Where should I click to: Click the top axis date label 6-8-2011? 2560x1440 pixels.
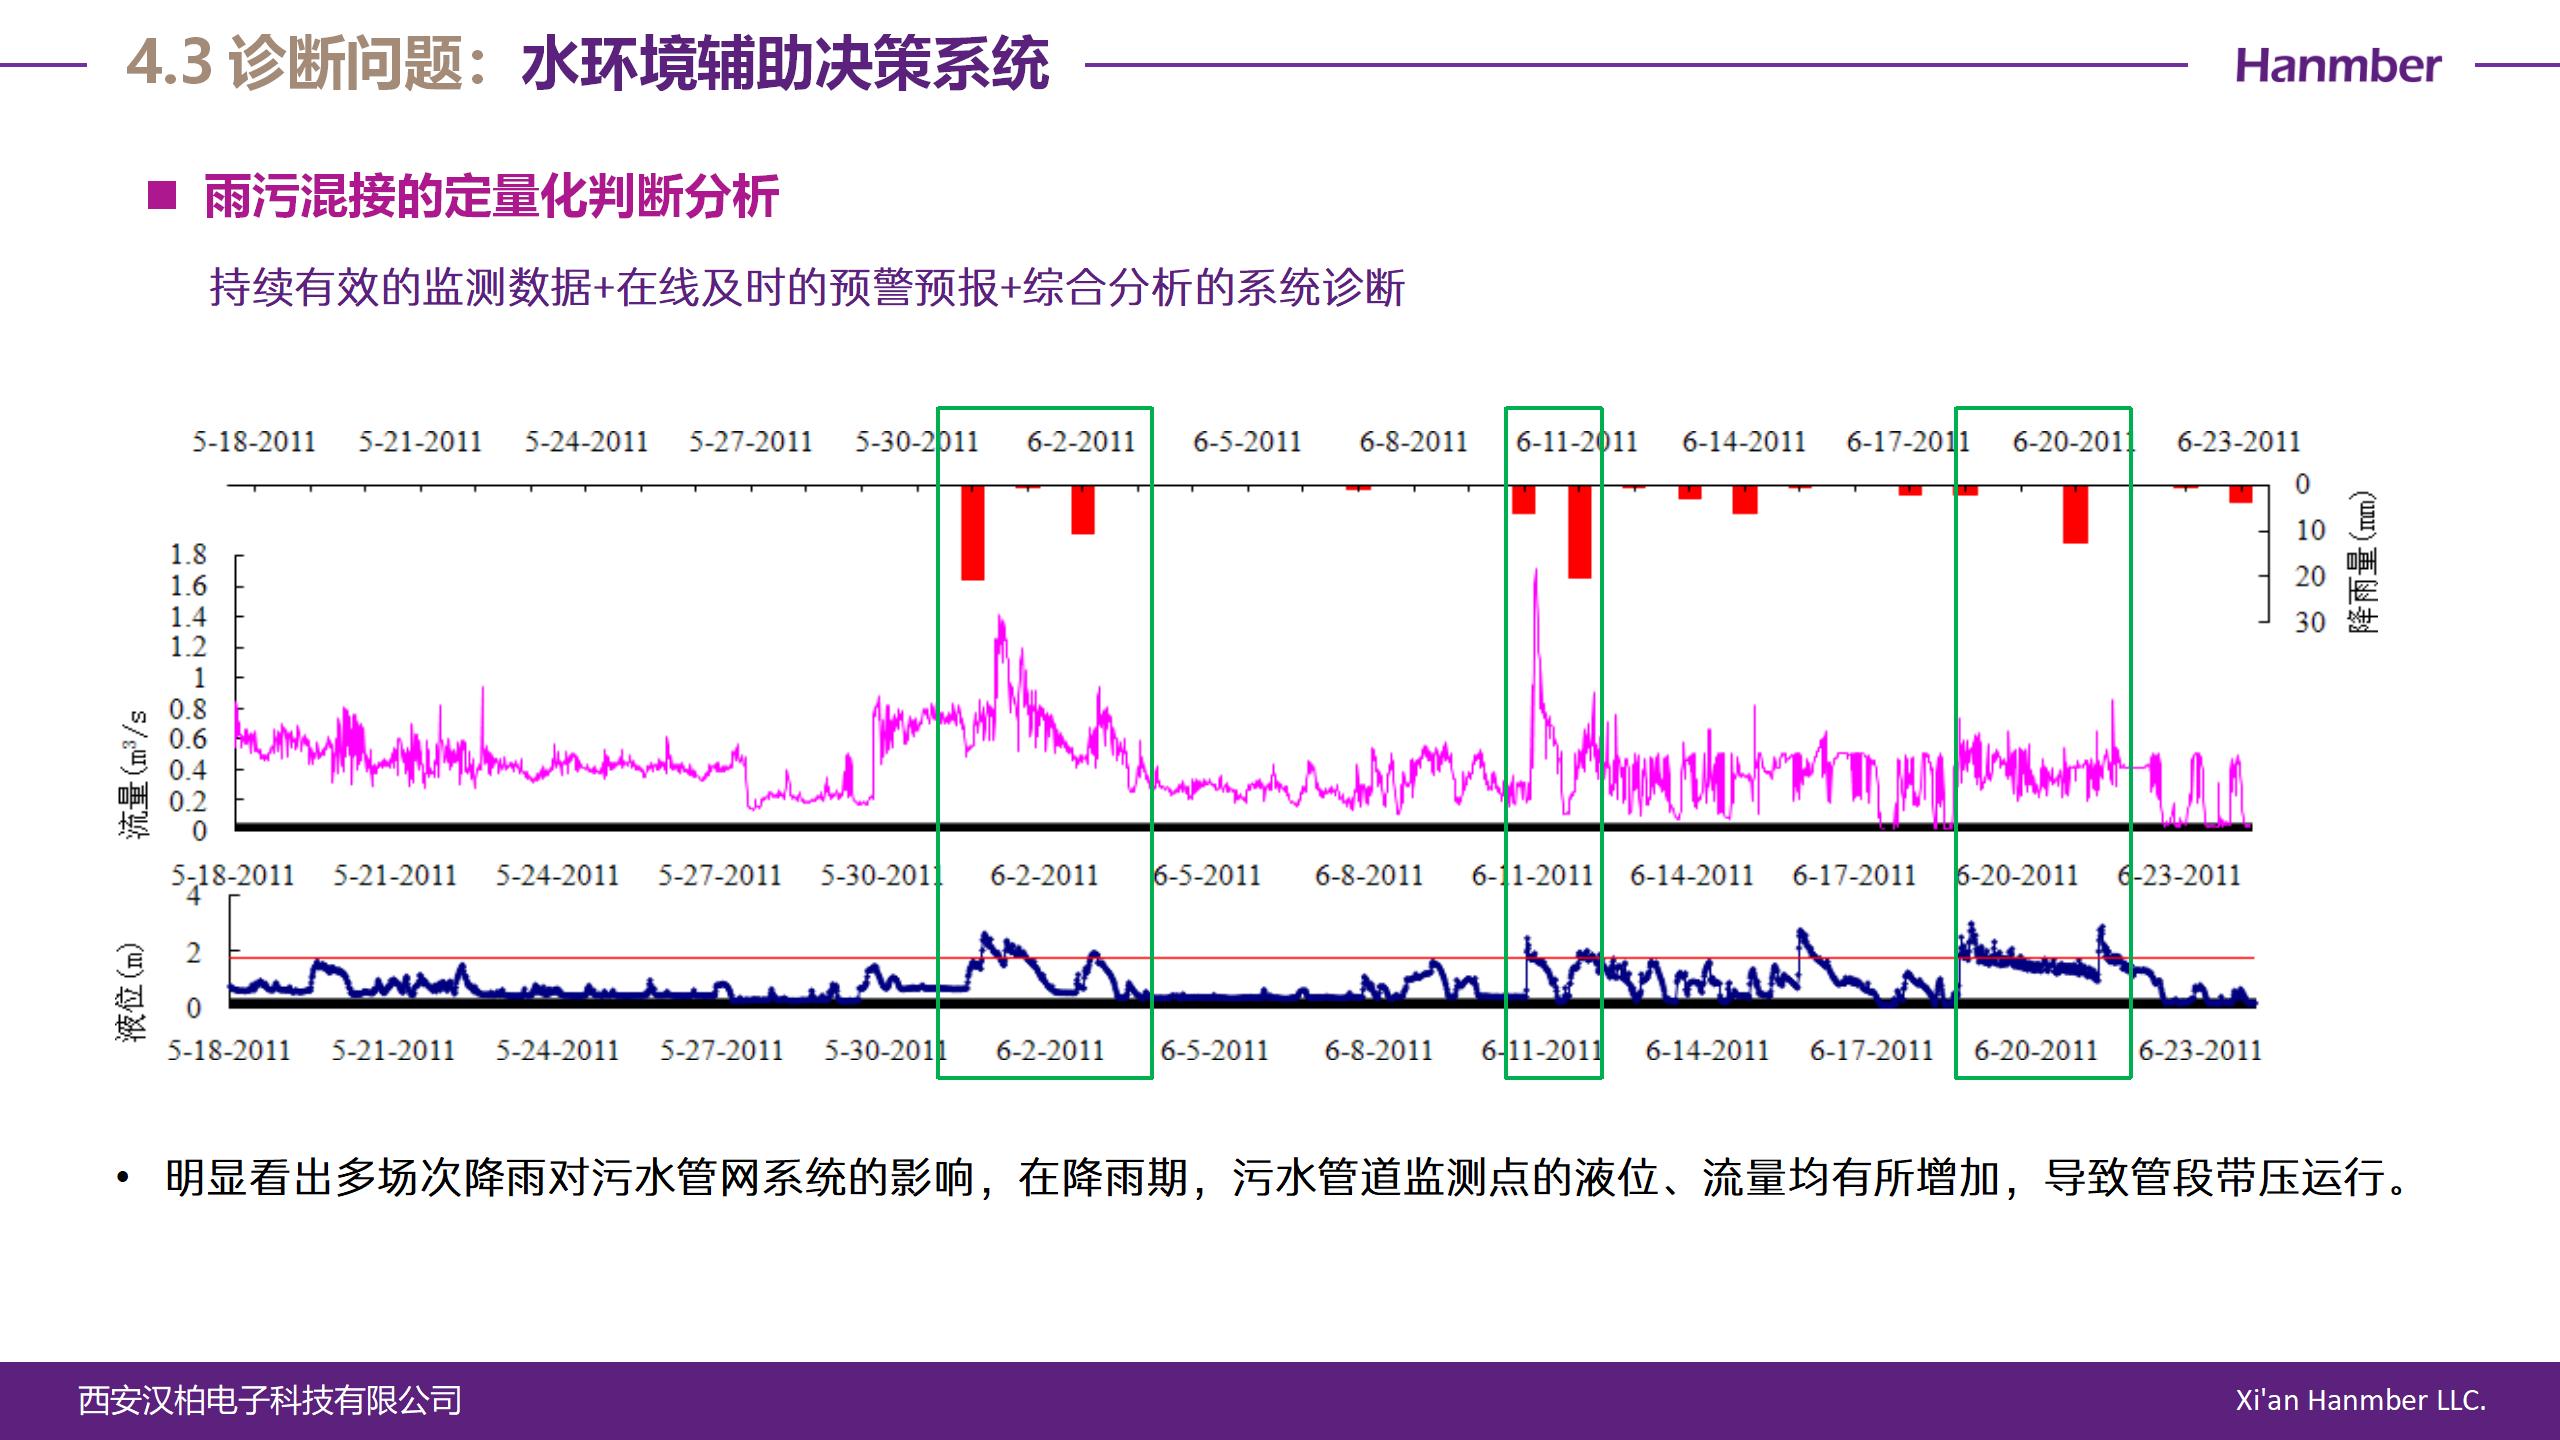click(1413, 442)
